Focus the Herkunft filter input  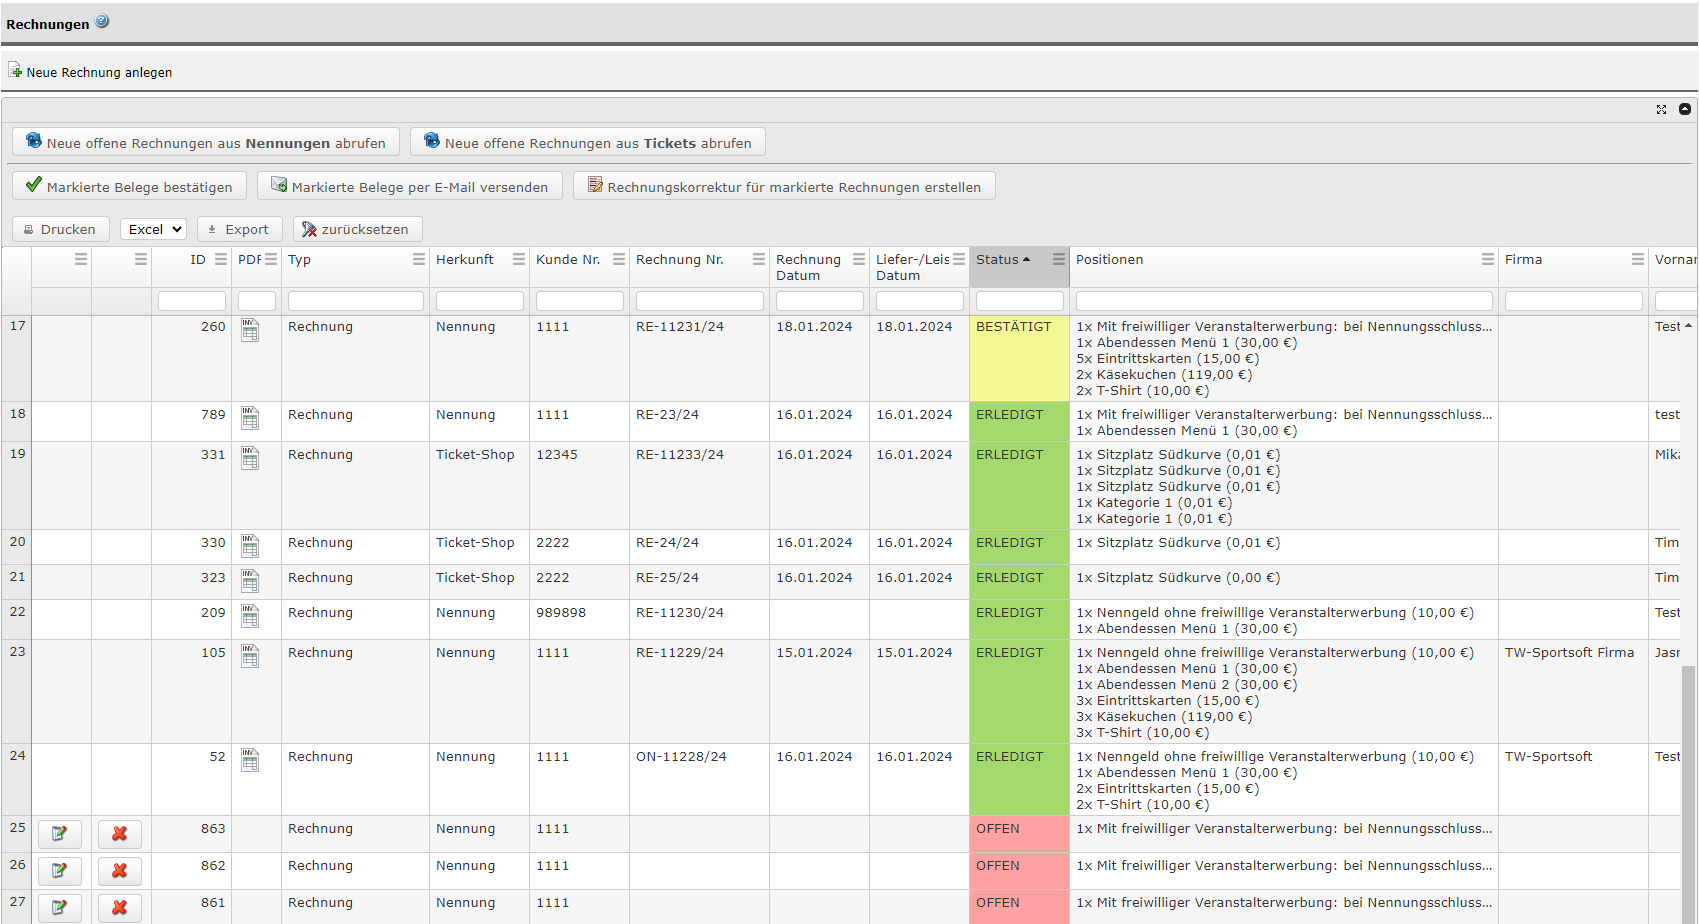click(x=480, y=301)
